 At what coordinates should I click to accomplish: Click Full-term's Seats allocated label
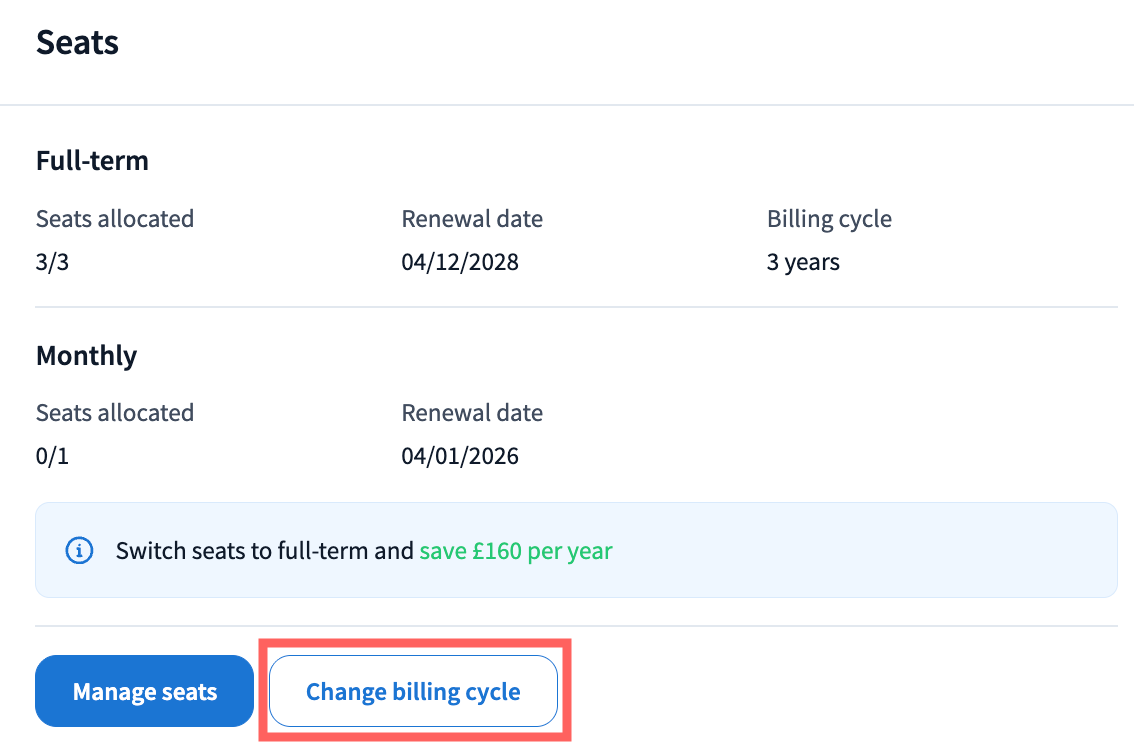115,219
